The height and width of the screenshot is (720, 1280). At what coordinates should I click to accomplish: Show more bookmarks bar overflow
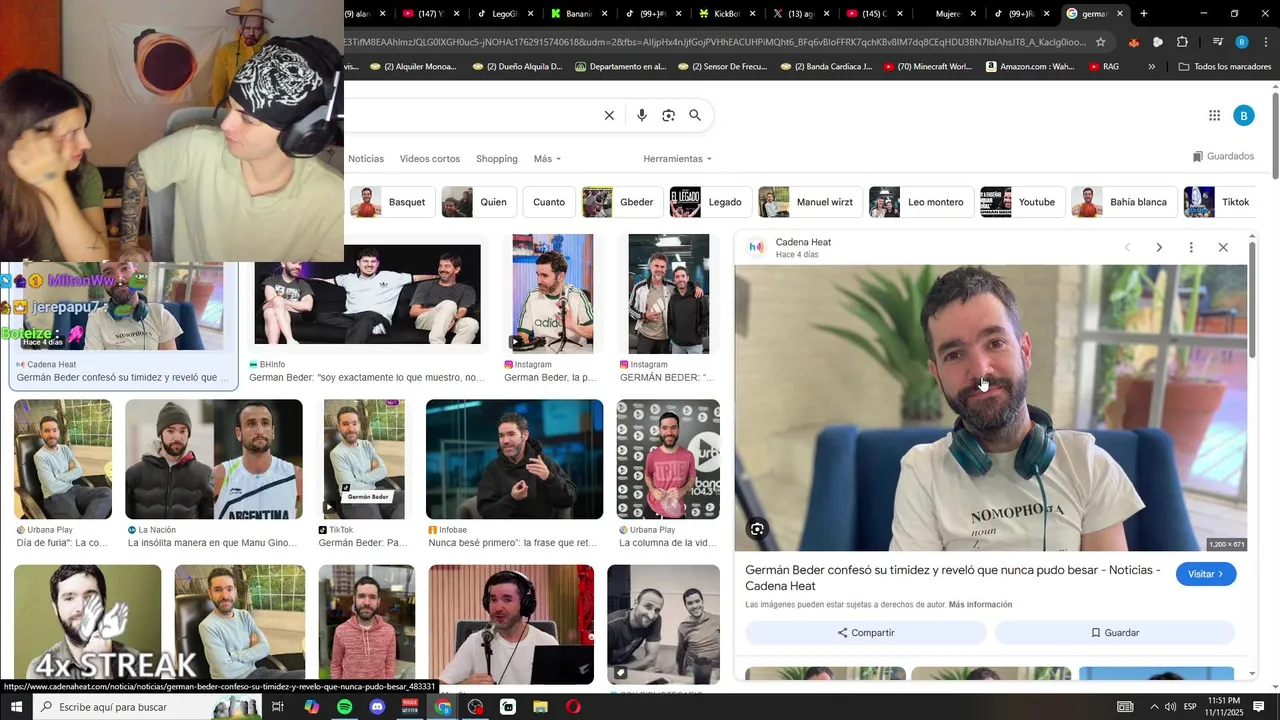pyautogui.click(x=1151, y=67)
